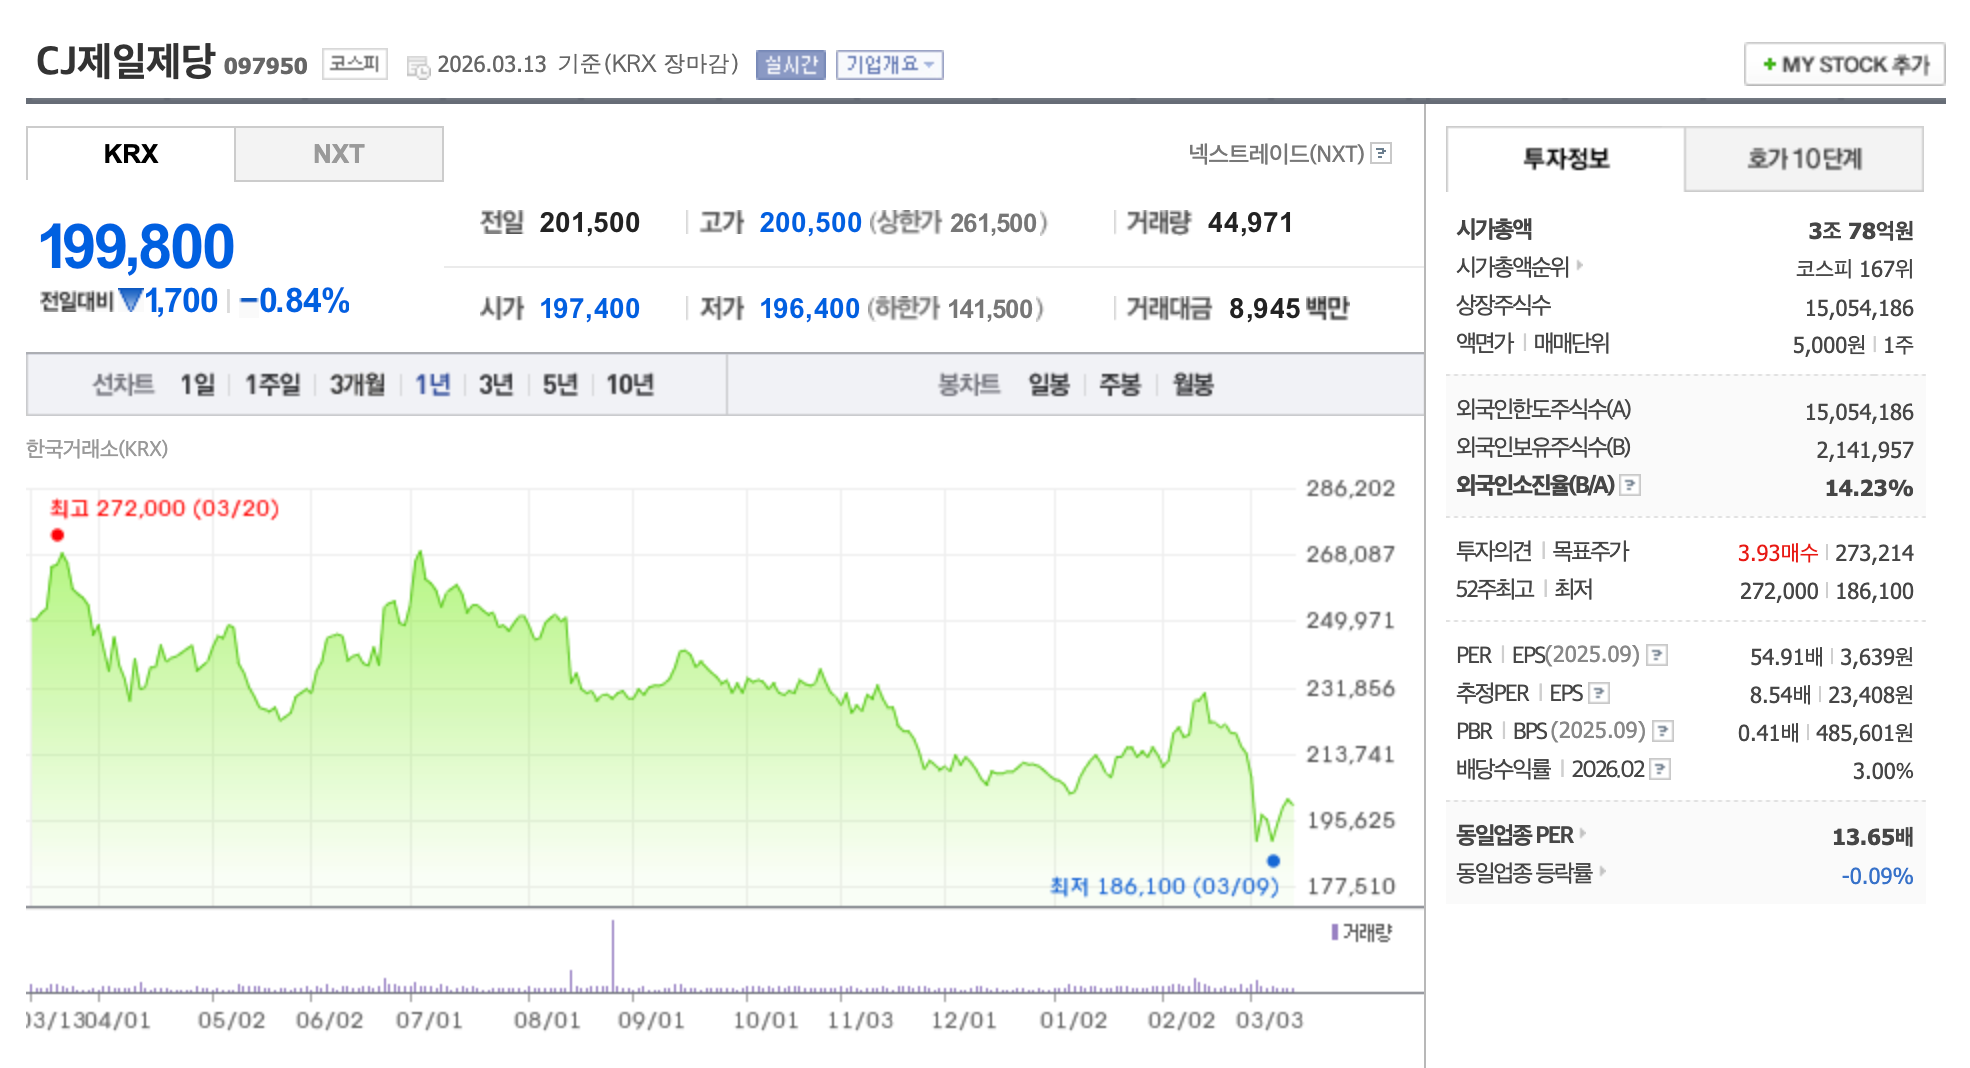
Task: Open help icon beside PER EPS(2025.09)
Action: pyautogui.click(x=1657, y=655)
